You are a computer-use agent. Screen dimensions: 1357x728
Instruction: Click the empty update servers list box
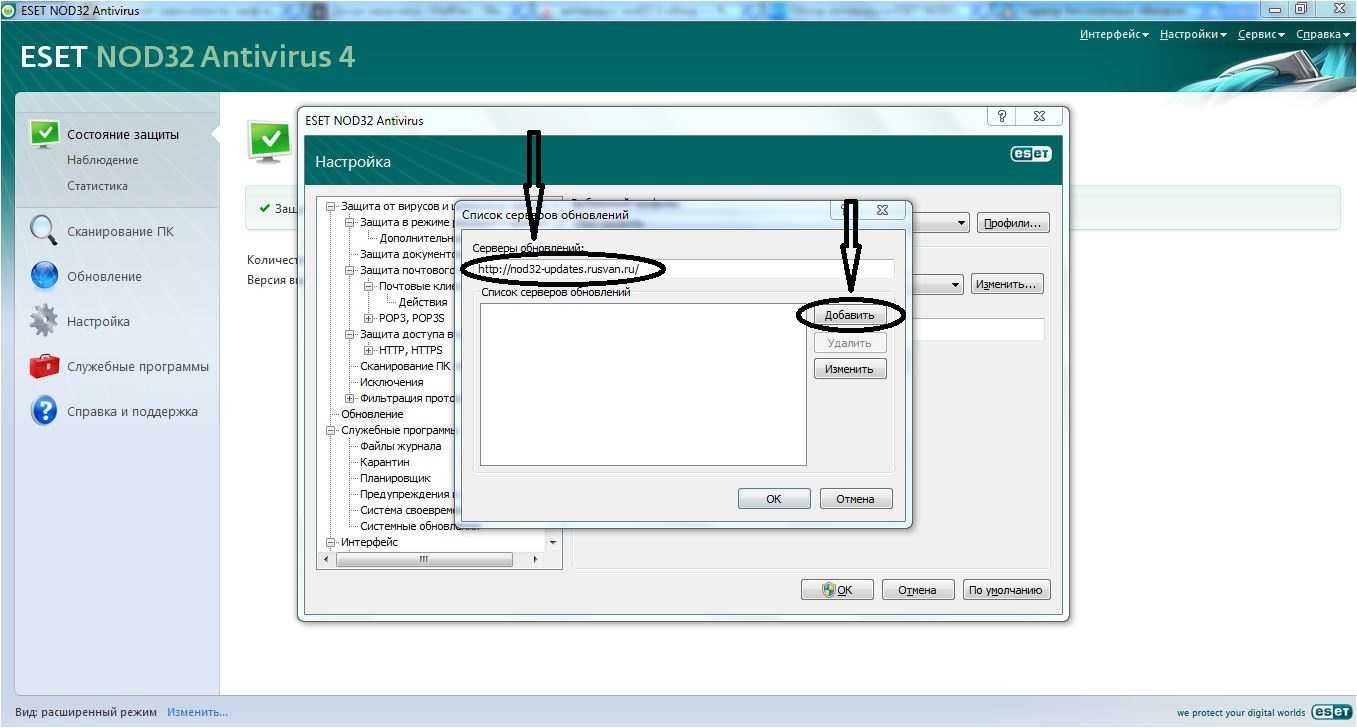pyautogui.click(x=643, y=384)
